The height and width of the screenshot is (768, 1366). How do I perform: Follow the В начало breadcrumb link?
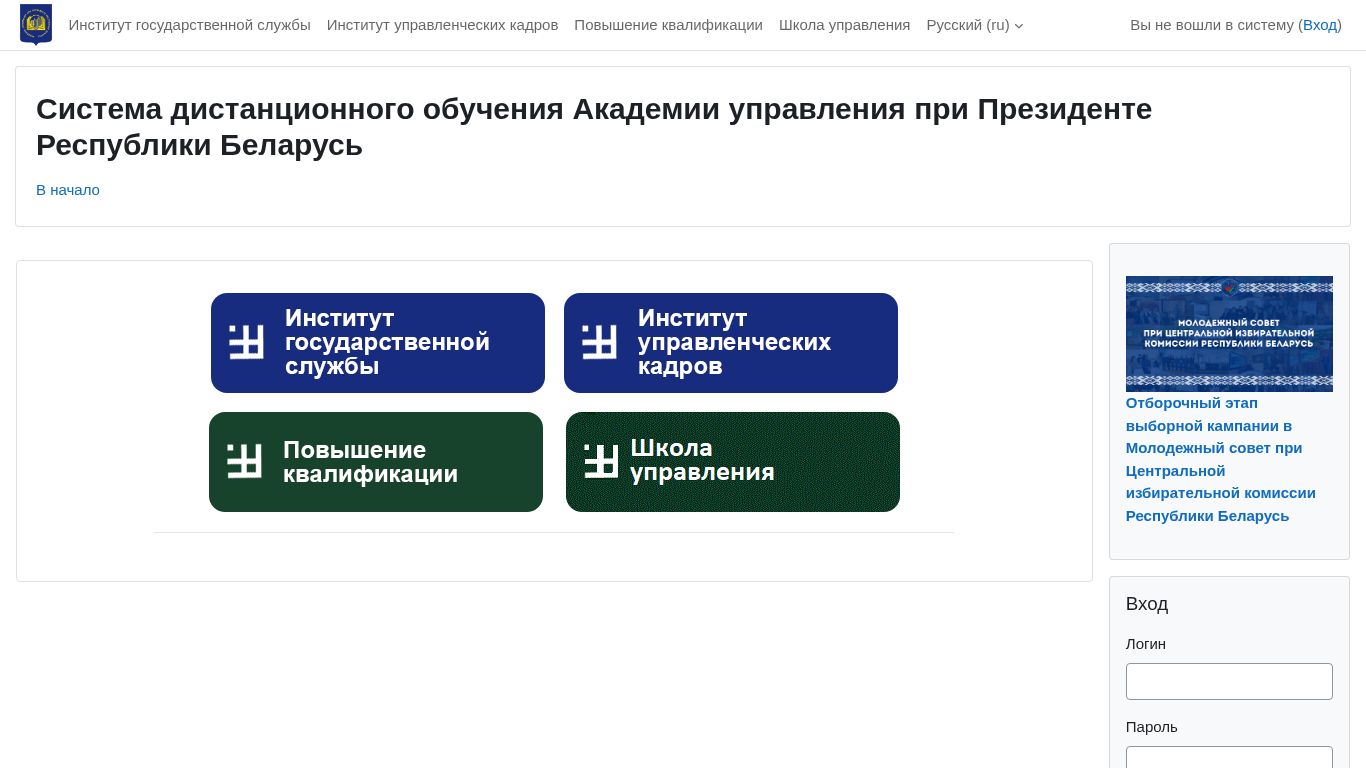click(68, 190)
